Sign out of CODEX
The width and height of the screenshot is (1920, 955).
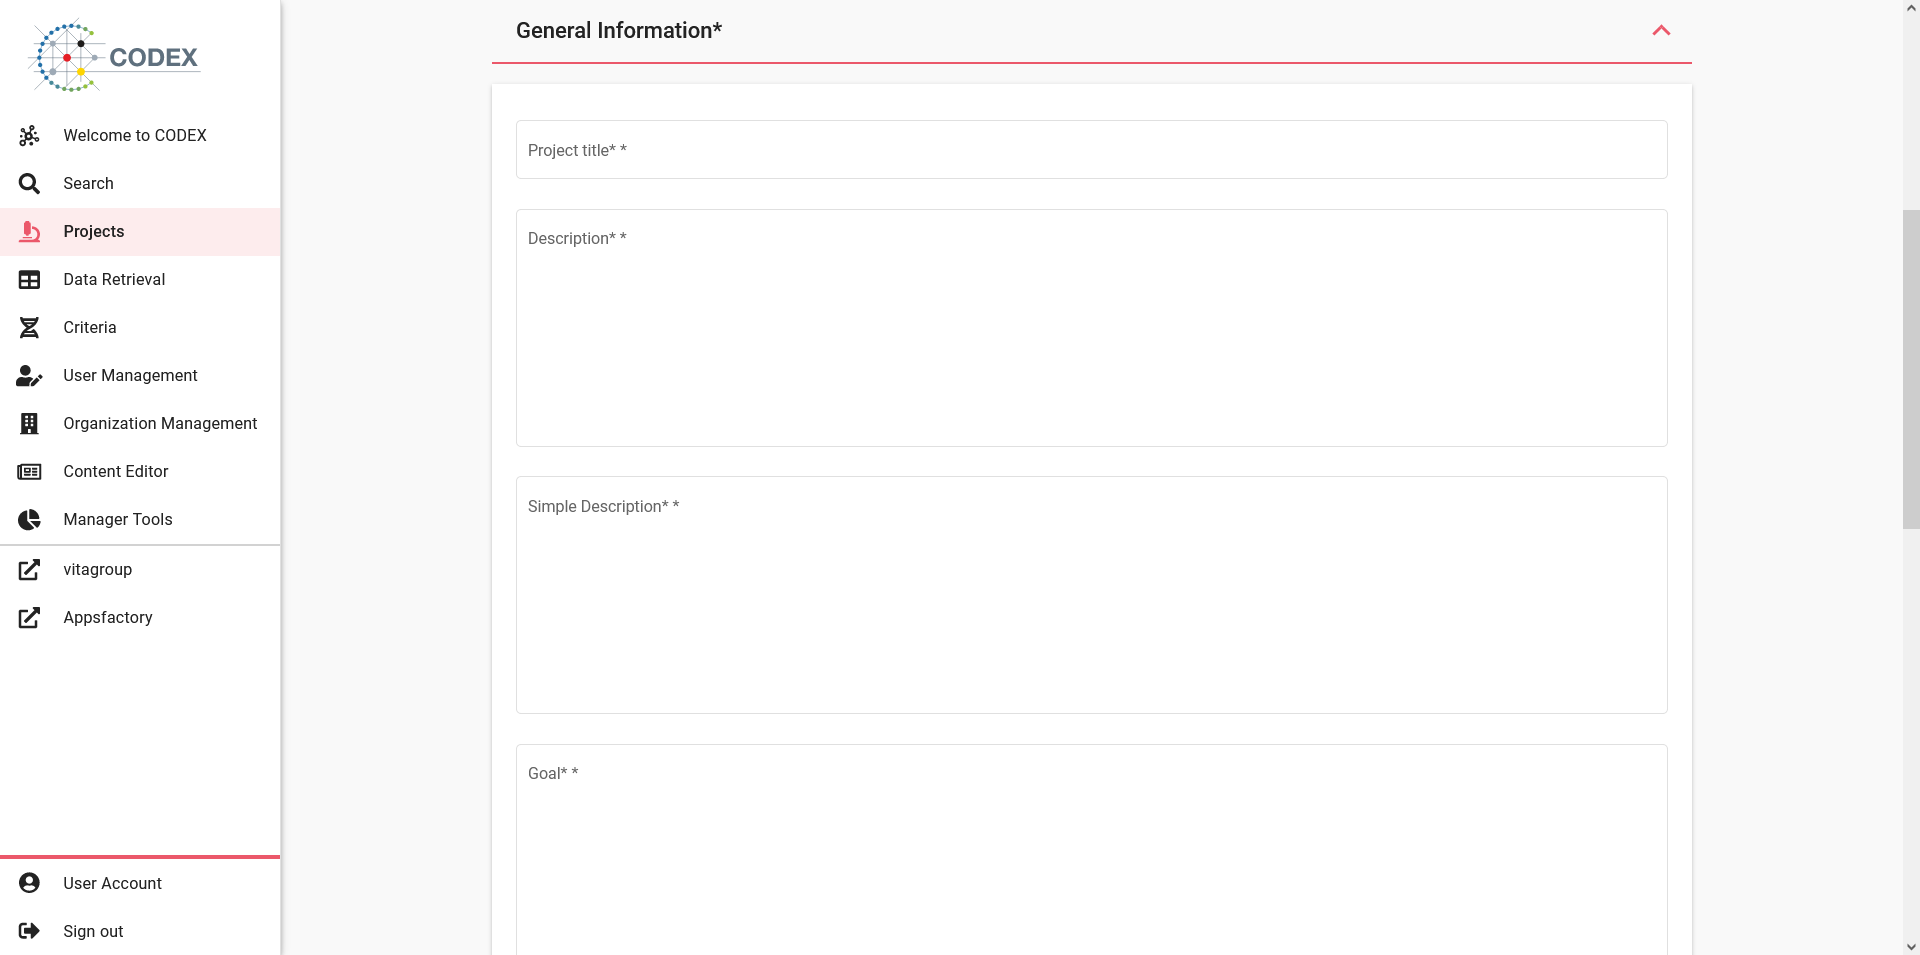tap(140, 931)
